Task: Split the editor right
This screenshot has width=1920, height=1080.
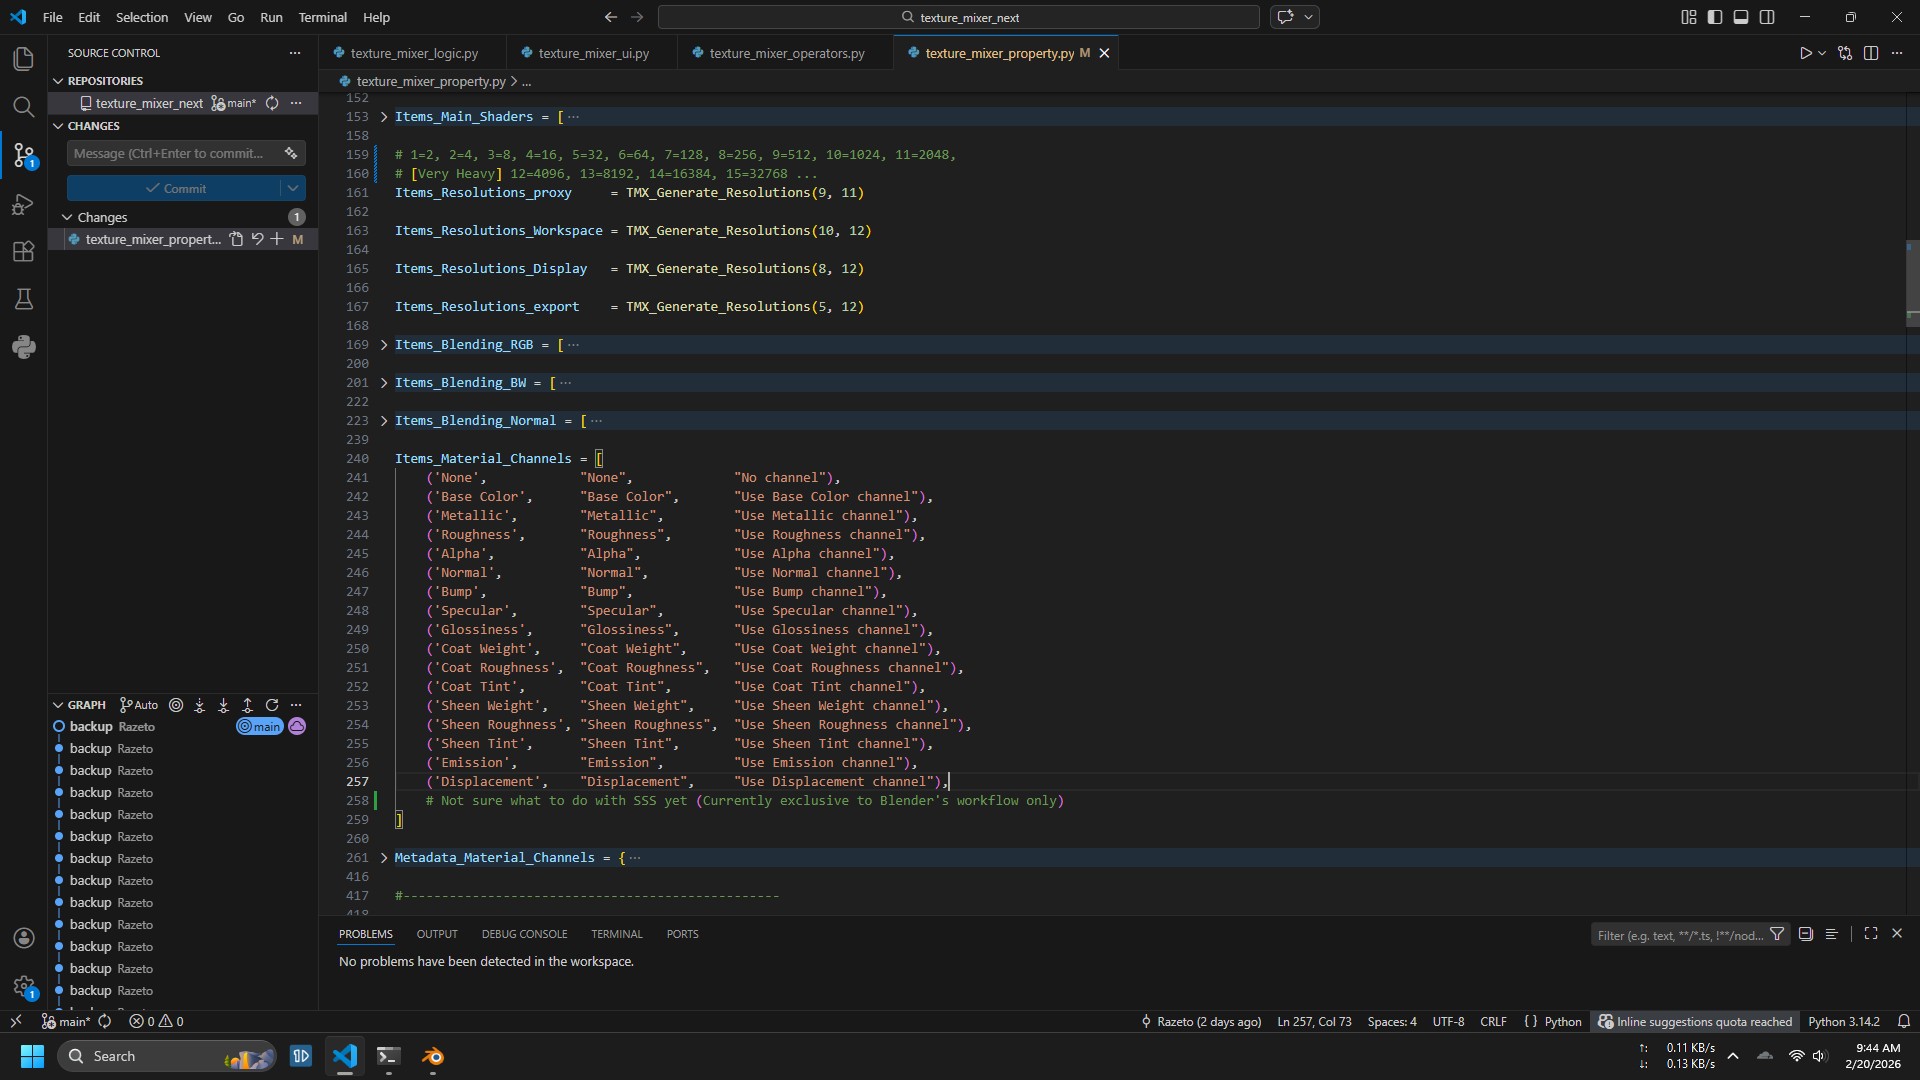Action: point(1871,53)
